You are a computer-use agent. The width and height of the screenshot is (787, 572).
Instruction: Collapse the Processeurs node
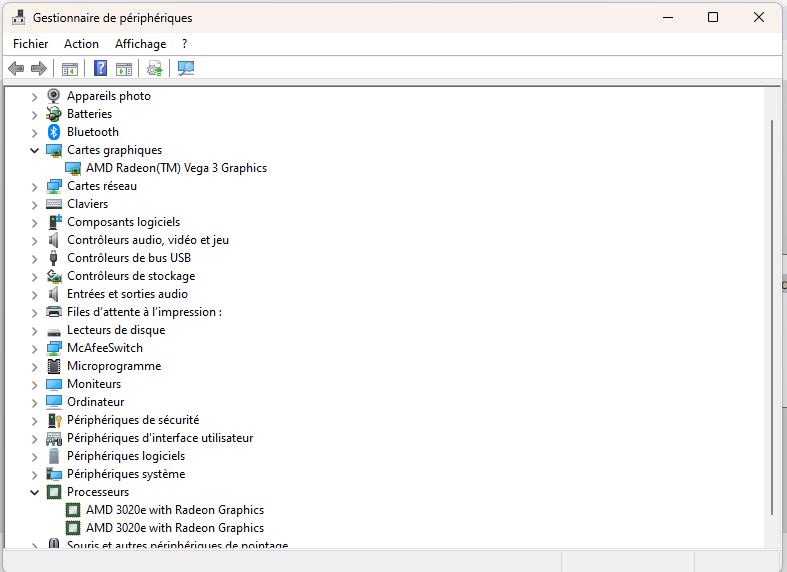click(34, 492)
